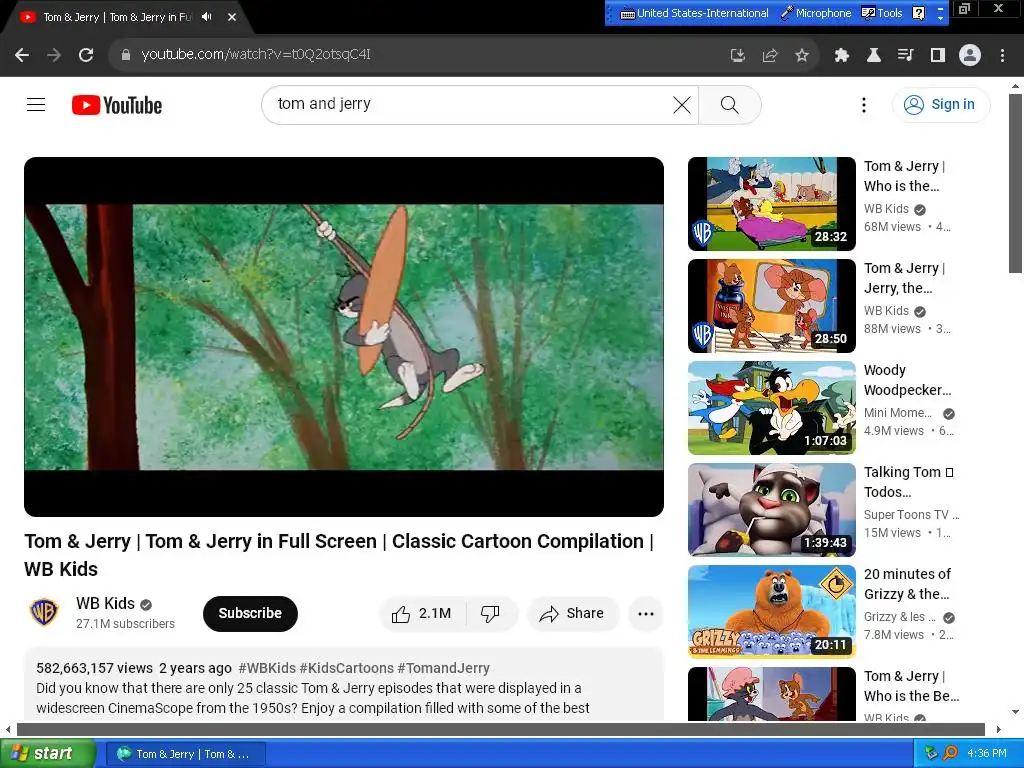Open Woody Woodpecker 1:07:03 thumbnail
Image resolution: width=1024 pixels, height=768 pixels.
coord(771,408)
